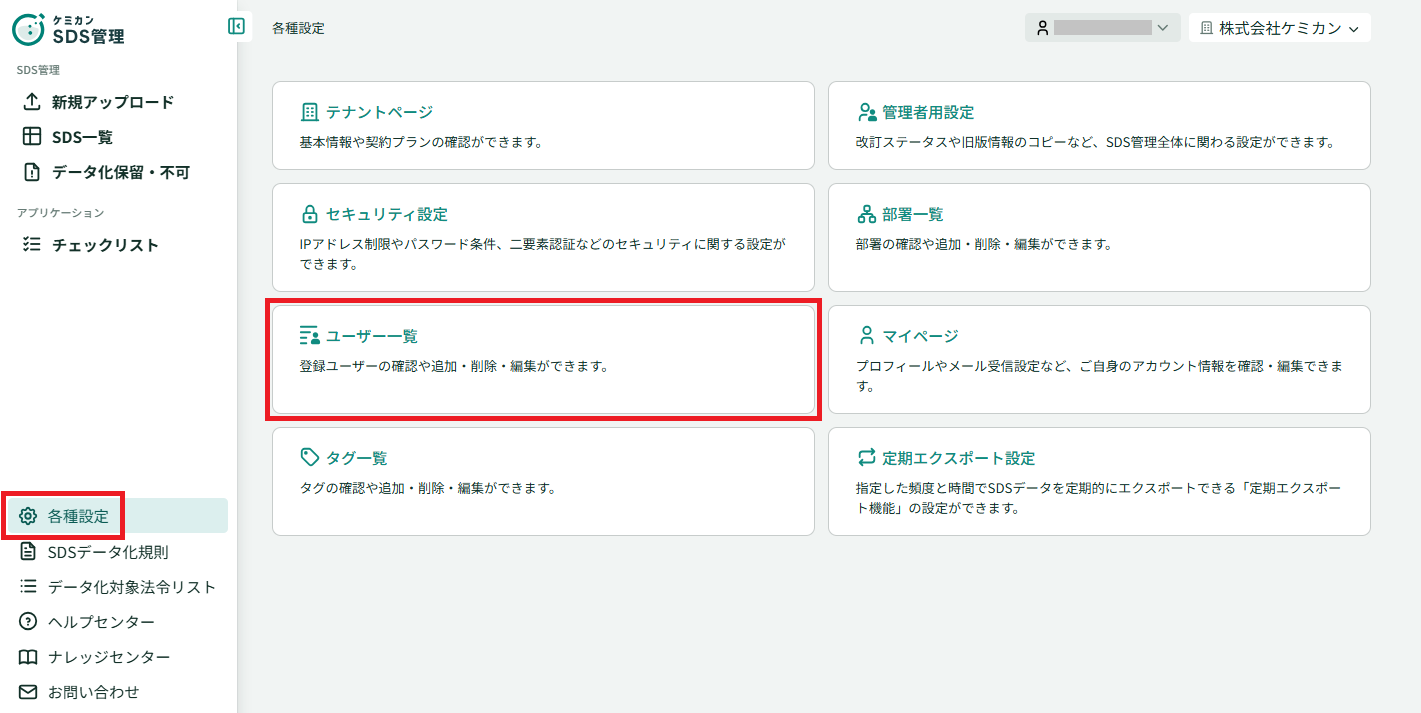The height and width of the screenshot is (713, 1421).
Task: Go to the ユーザー一覧 card
Action: coord(543,359)
